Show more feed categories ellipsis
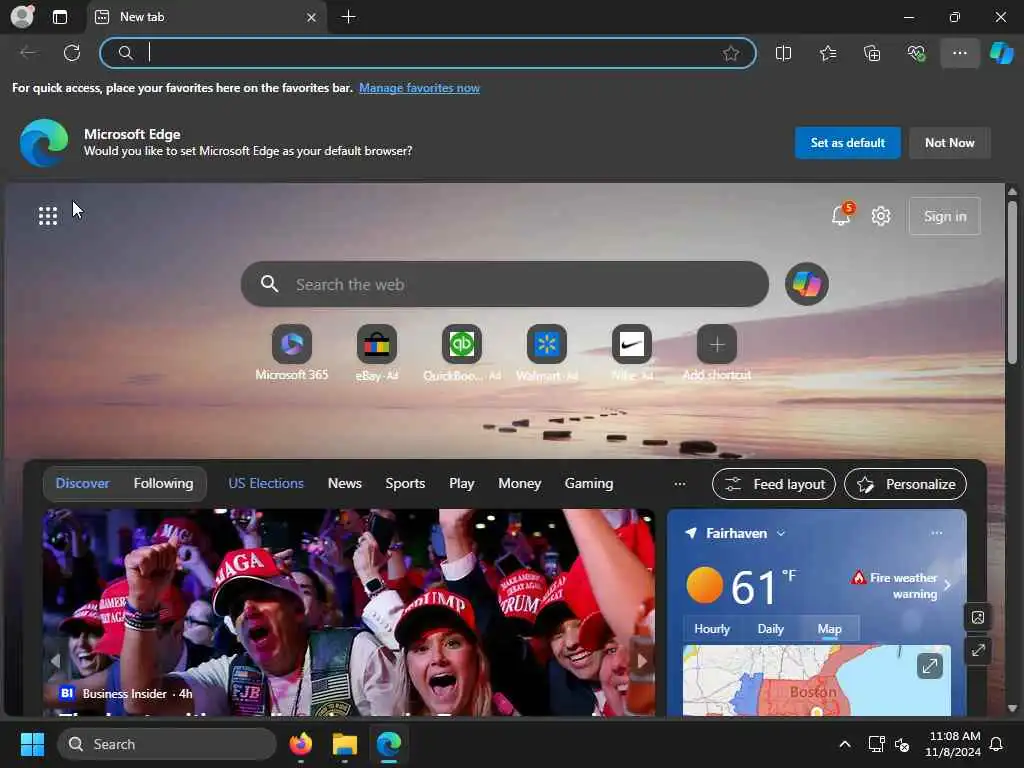The width and height of the screenshot is (1024, 768). [x=680, y=484]
